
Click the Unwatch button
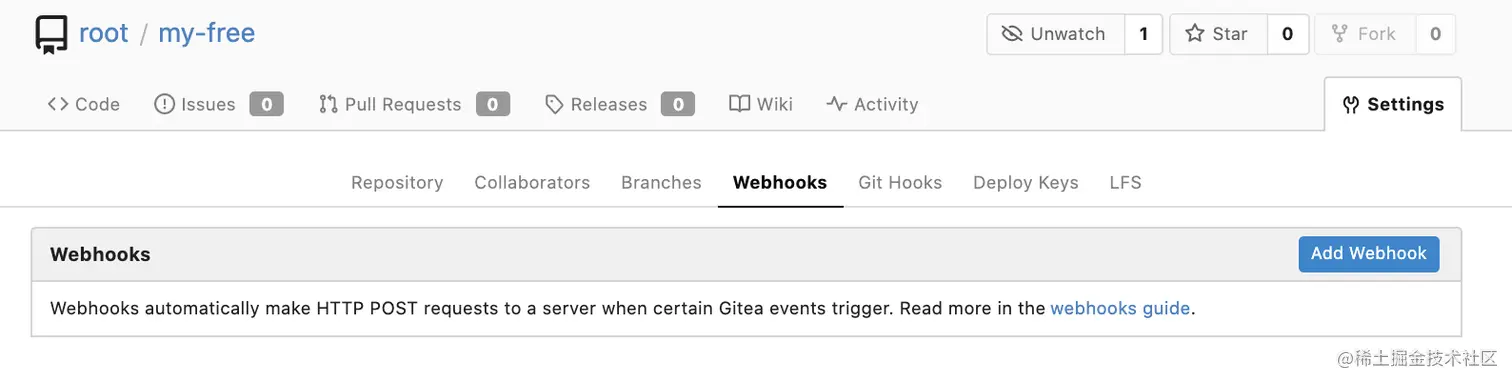pos(1056,34)
